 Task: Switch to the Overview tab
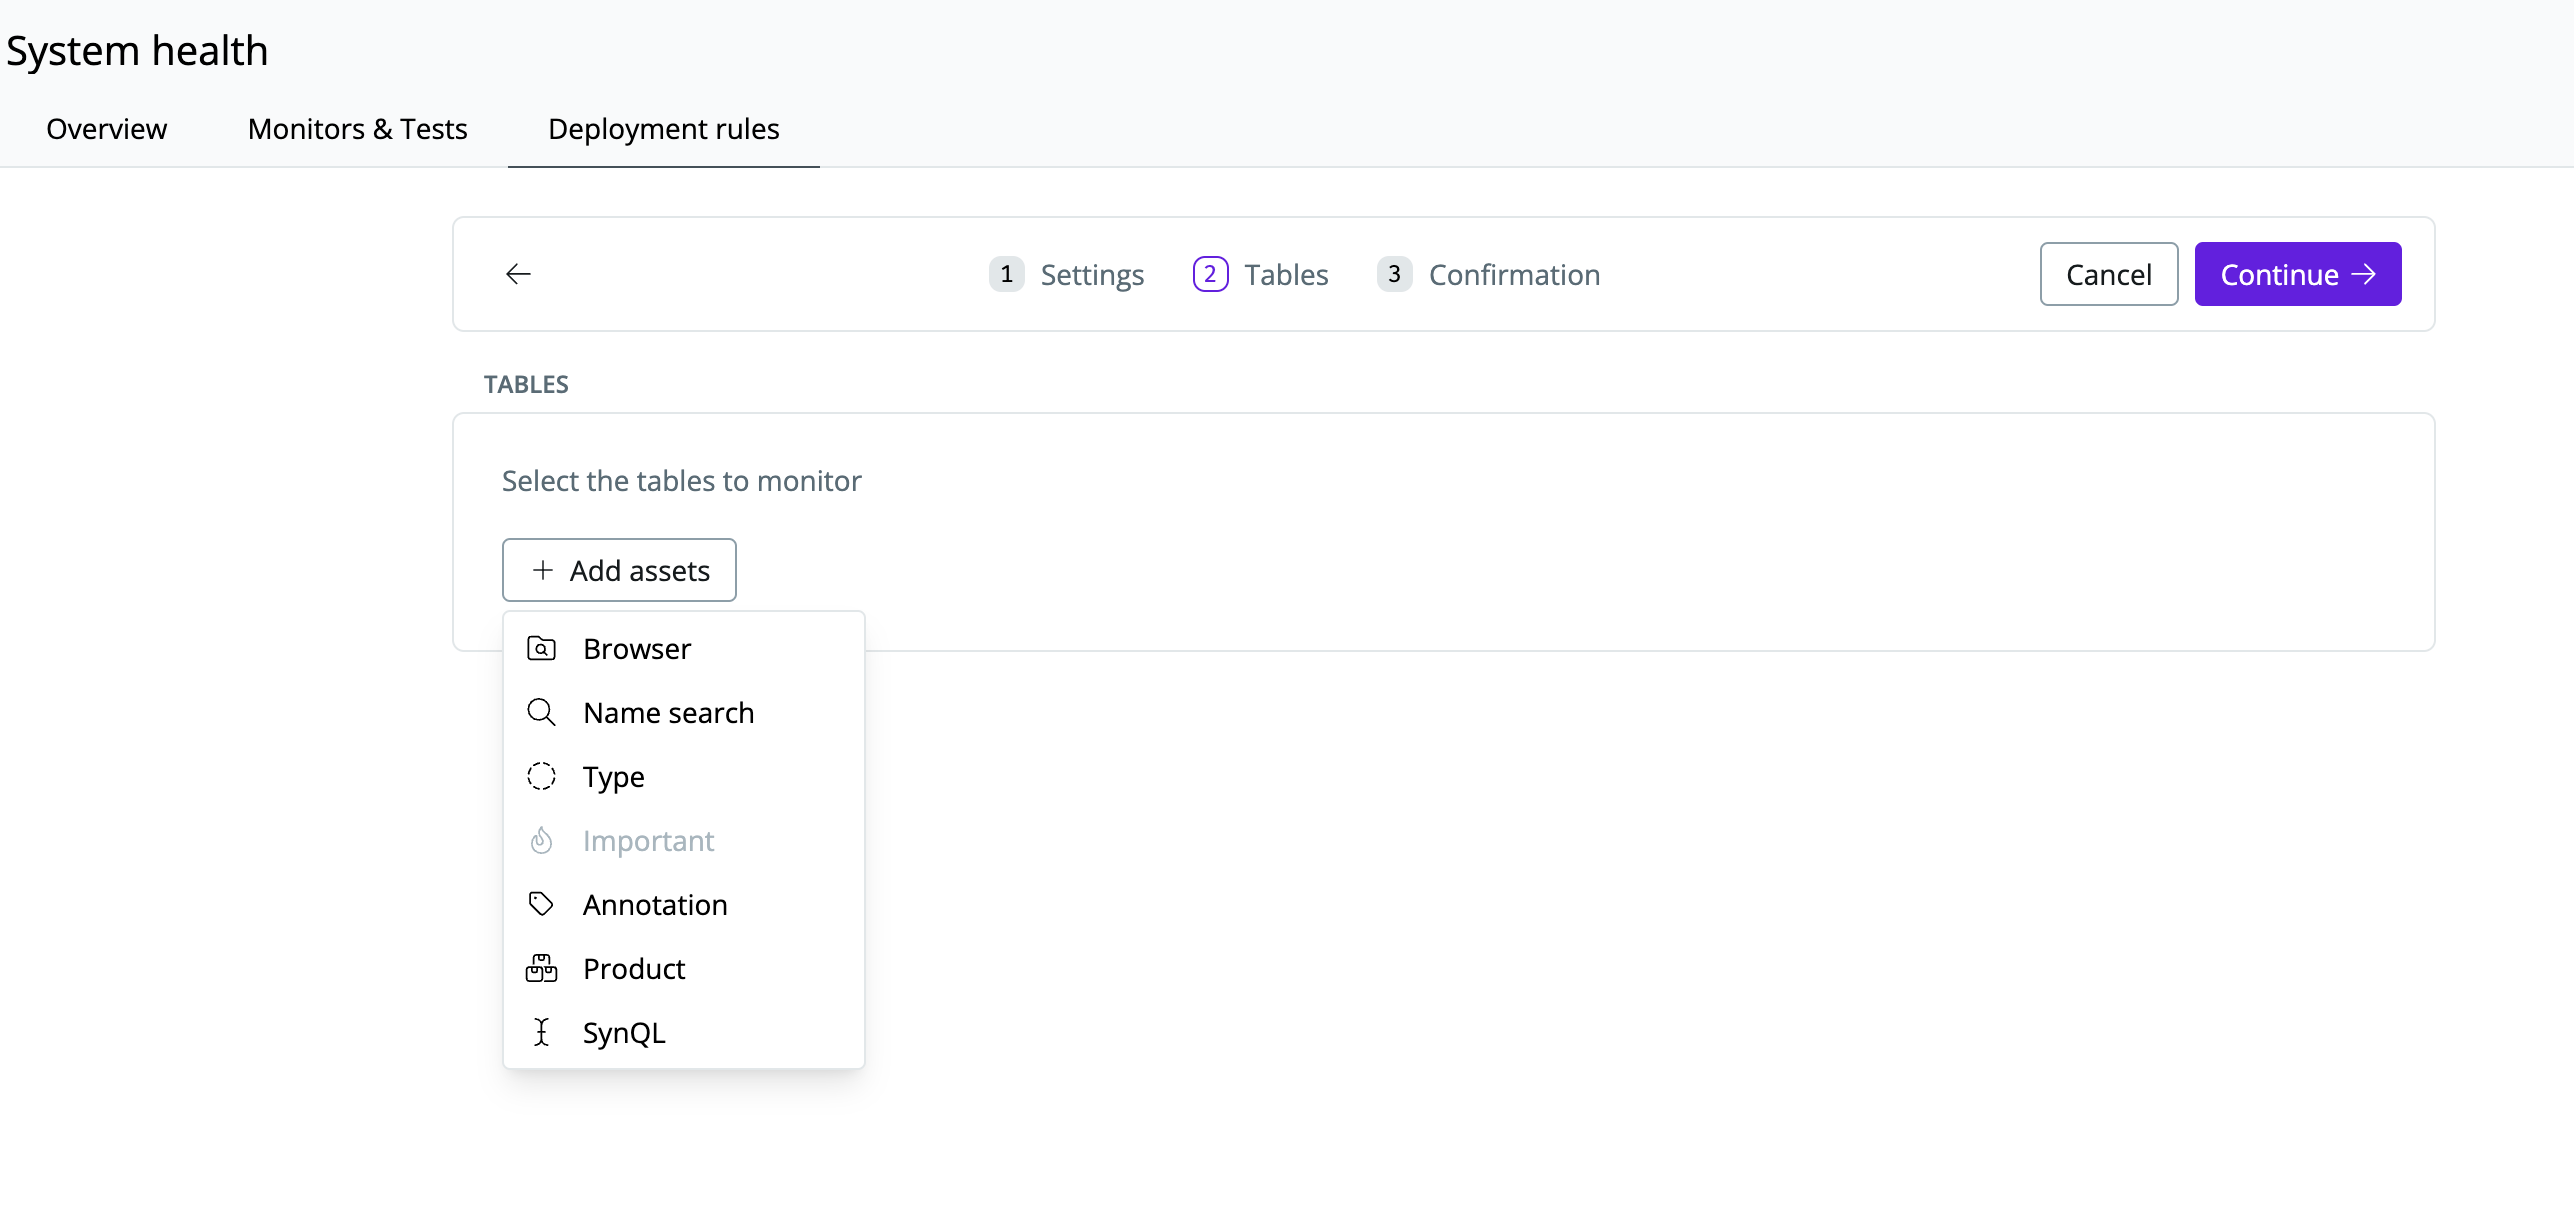pos(106,129)
